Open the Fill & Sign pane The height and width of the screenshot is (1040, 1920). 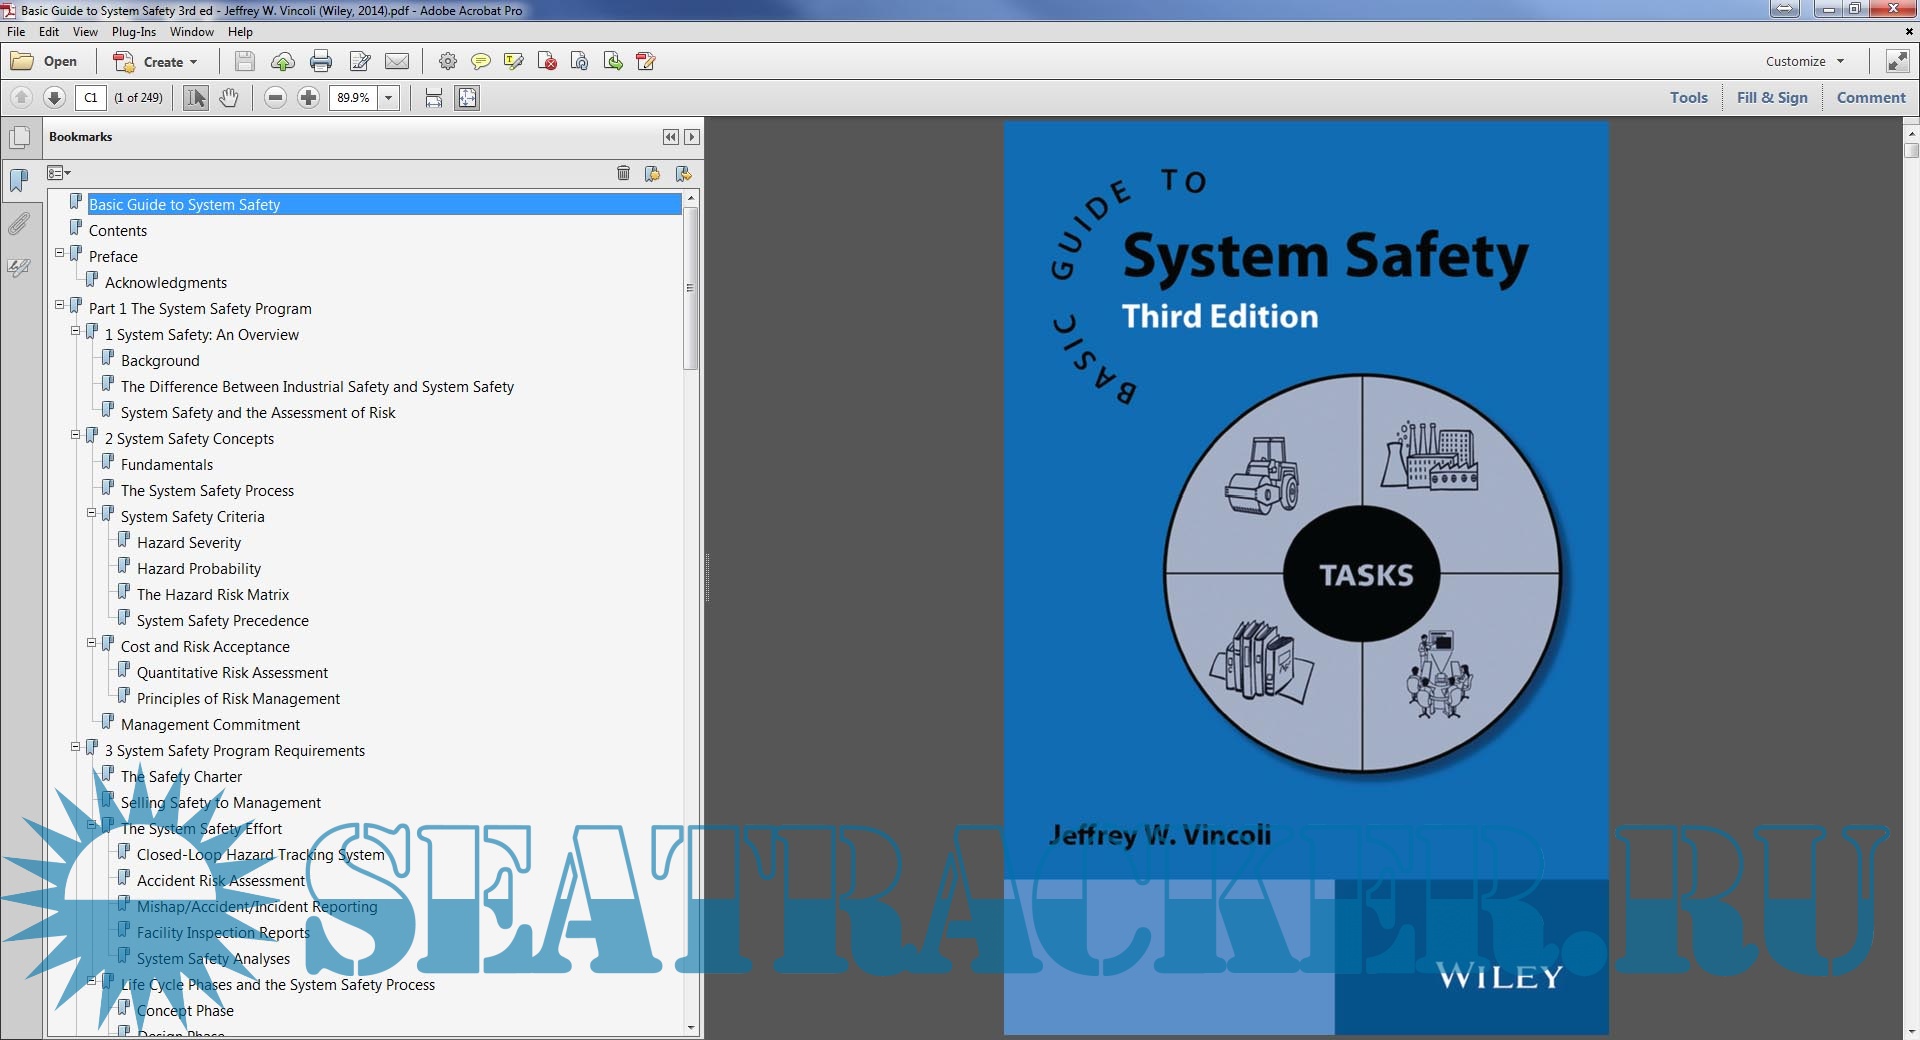point(1772,98)
